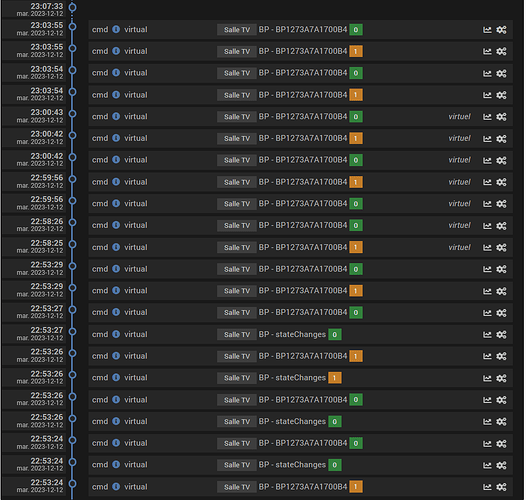Click 'virtuel' label on 22:59:56 value 0 row
This screenshot has height=500, width=526.
460,204
